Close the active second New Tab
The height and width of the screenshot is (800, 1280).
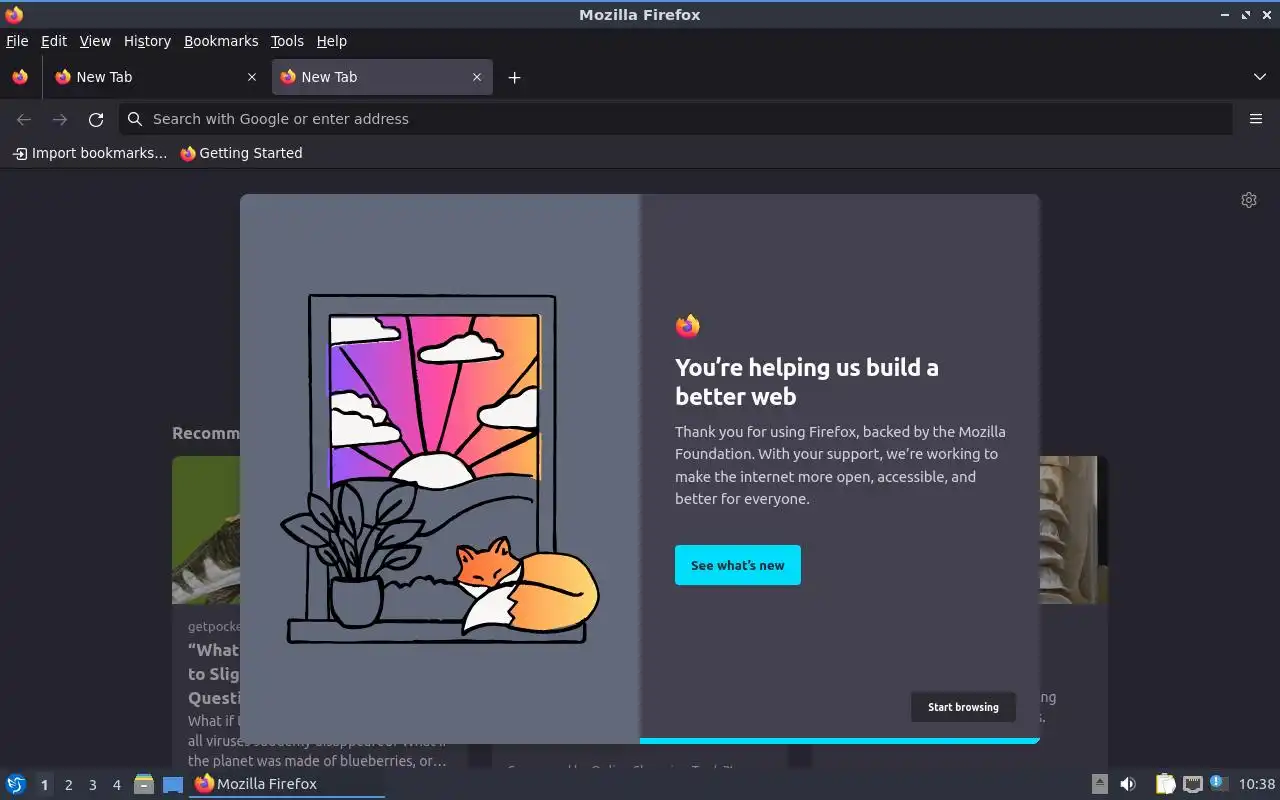[477, 77]
